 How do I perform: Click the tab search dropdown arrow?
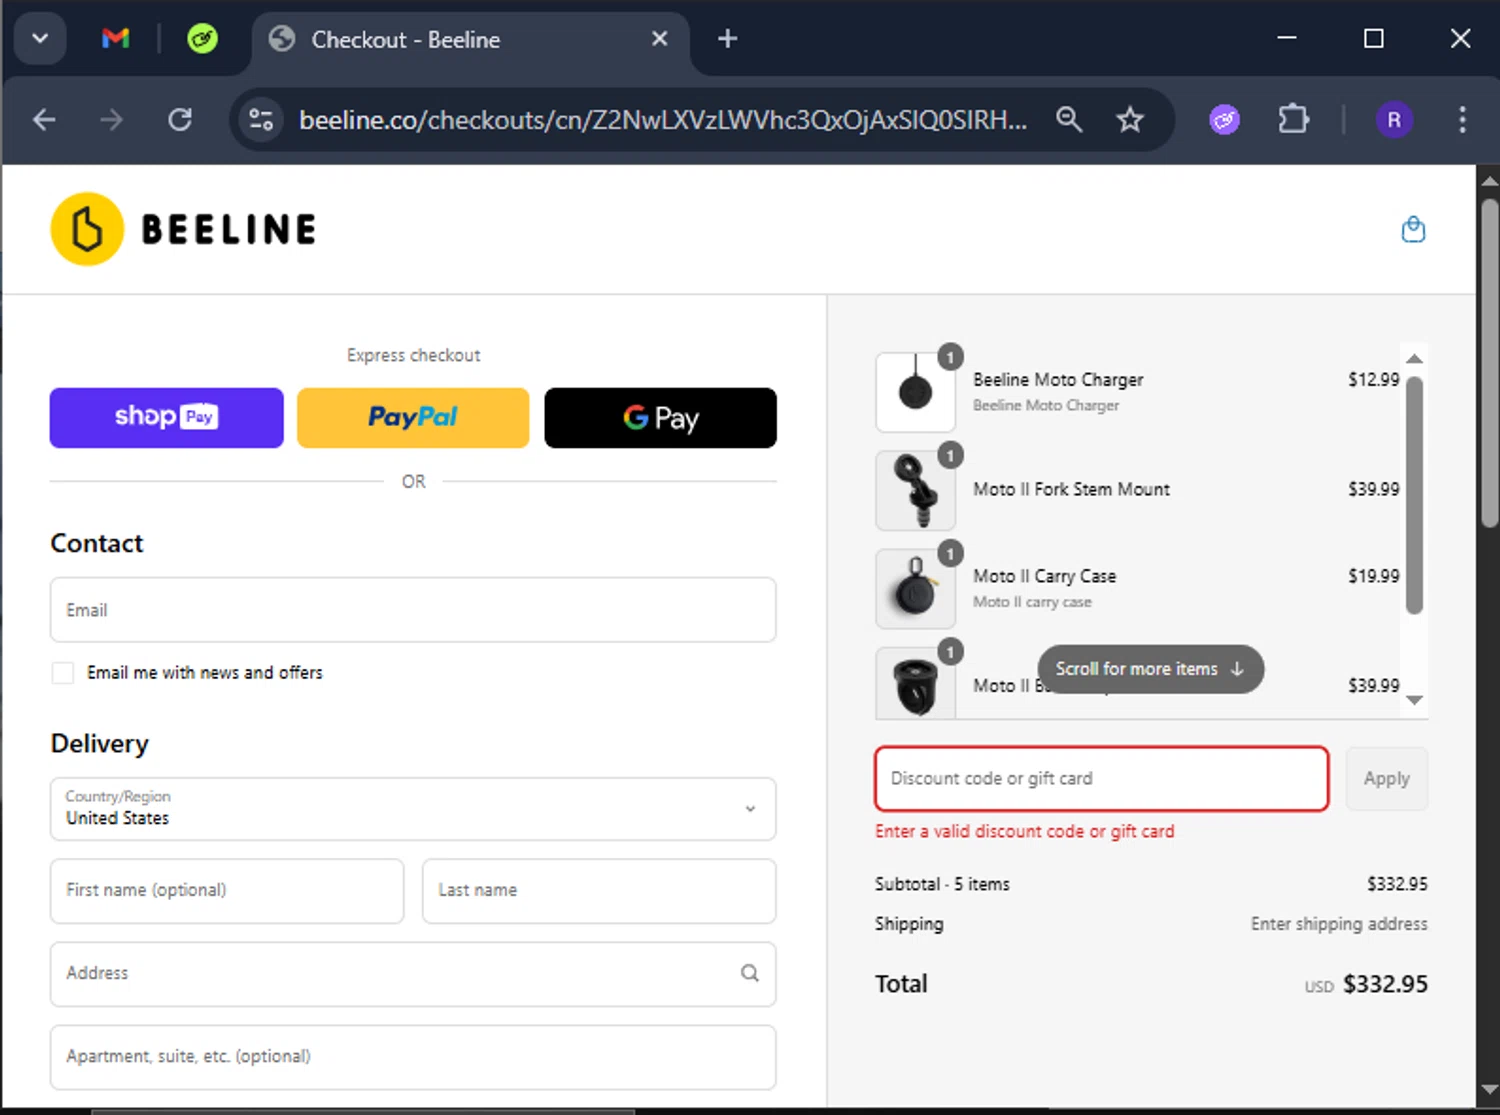tap(40, 39)
